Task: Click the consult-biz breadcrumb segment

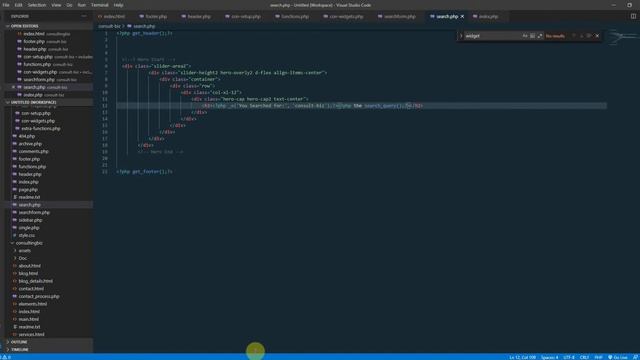Action: coord(109,26)
